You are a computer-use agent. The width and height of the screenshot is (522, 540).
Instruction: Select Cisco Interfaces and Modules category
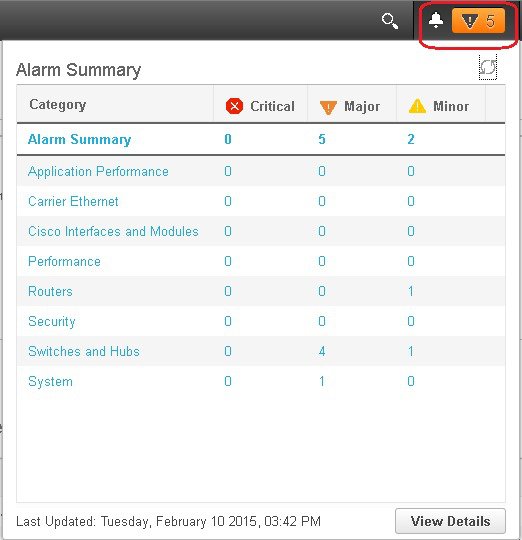click(113, 231)
